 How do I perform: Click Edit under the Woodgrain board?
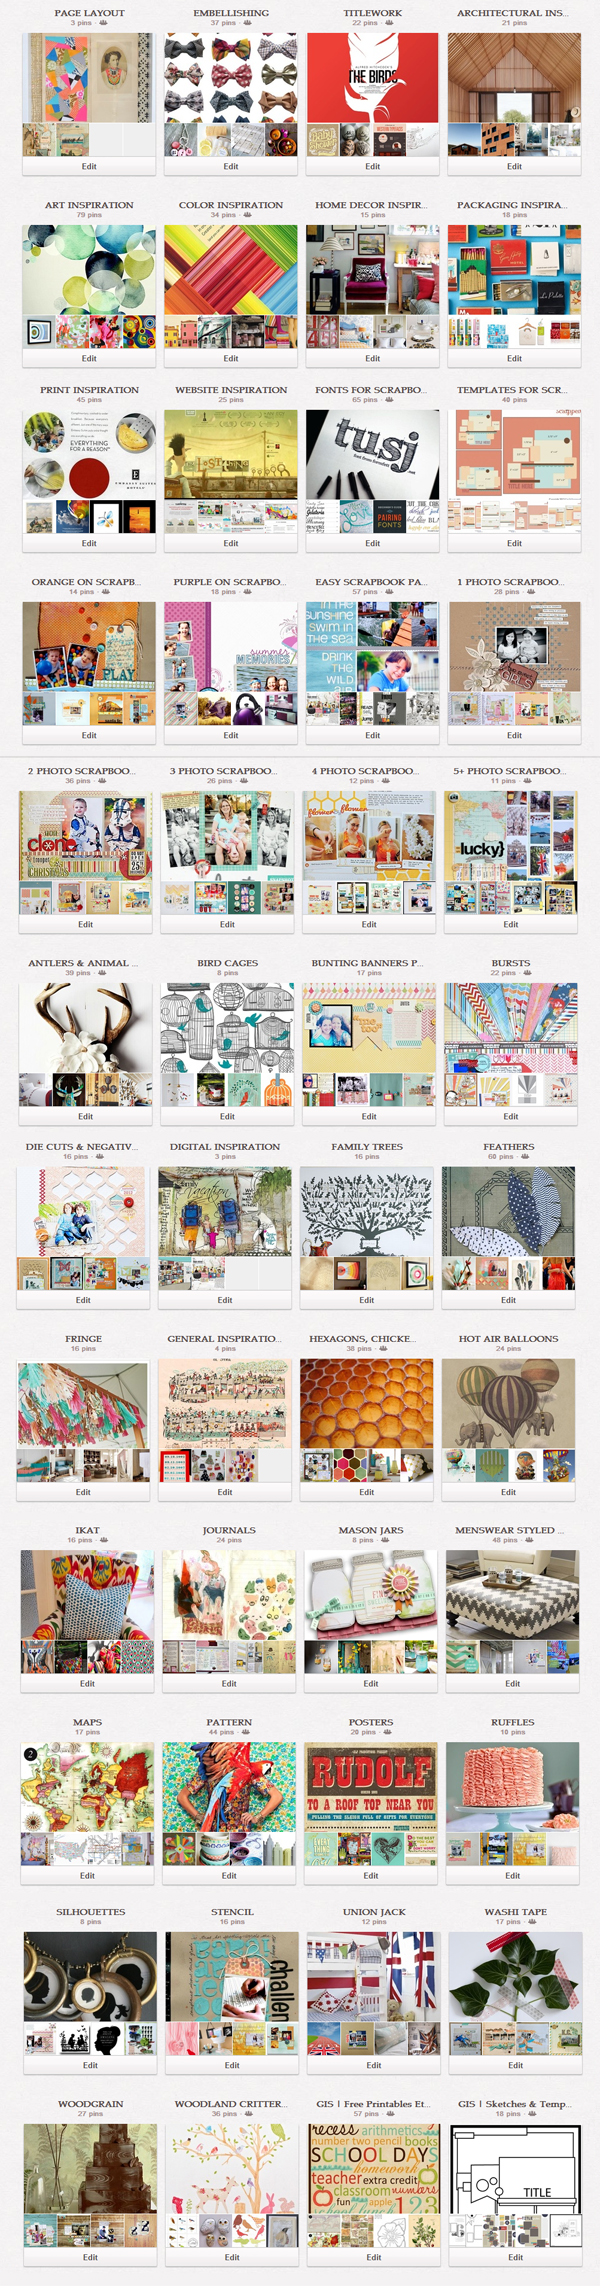point(90,2257)
